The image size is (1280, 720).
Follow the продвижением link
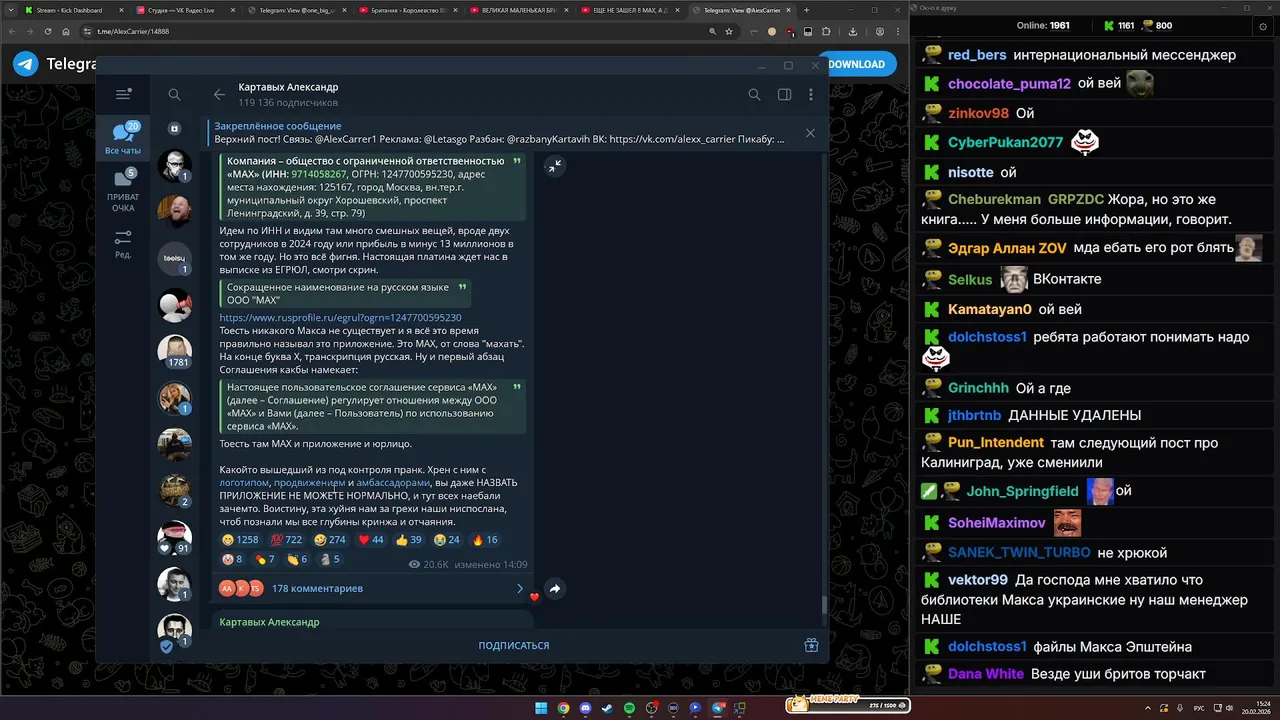point(309,482)
